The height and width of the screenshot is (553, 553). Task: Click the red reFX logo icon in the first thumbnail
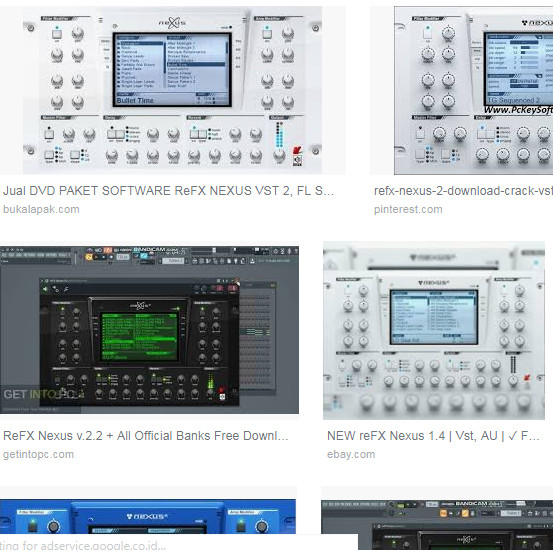(x=297, y=151)
